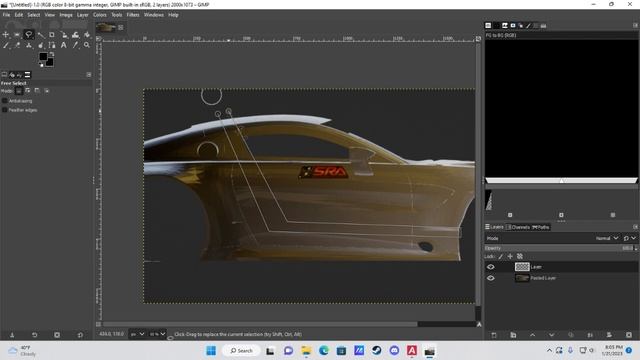Toggle the Antialiasing checkbox
Screen dimensions: 640x360
(x=5, y=100)
